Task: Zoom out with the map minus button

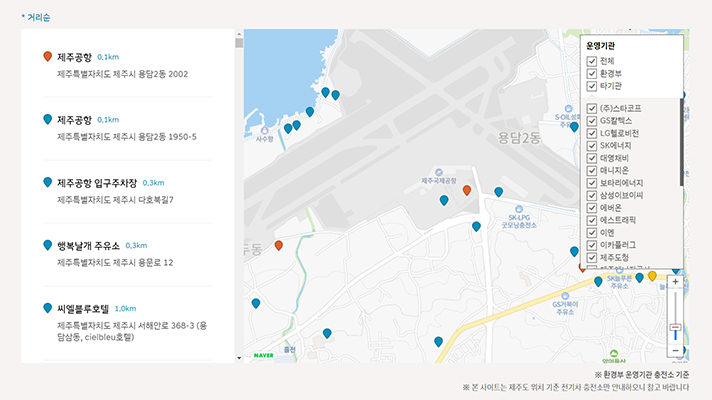Action: 676,350
